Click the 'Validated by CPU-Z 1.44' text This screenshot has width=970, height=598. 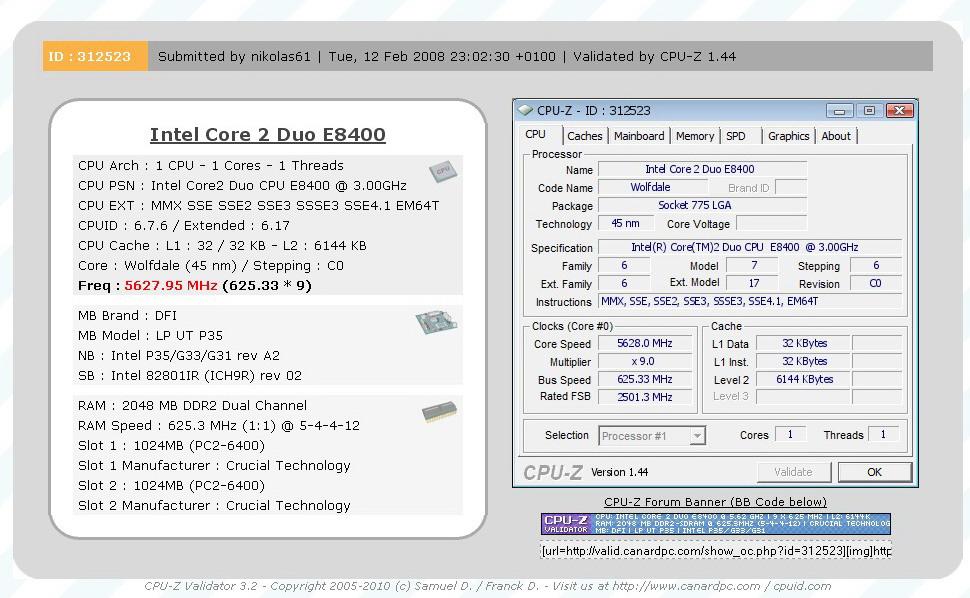click(x=655, y=56)
